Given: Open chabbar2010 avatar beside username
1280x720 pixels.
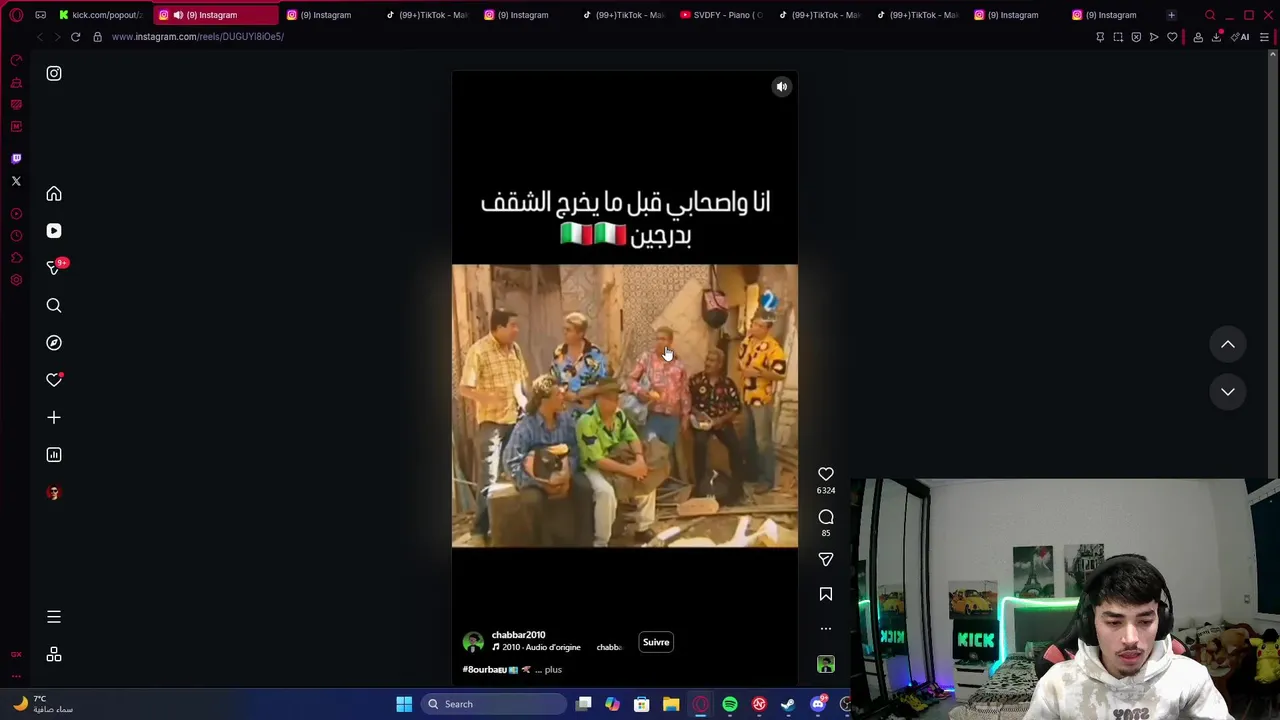Looking at the screenshot, I should [x=473, y=642].
